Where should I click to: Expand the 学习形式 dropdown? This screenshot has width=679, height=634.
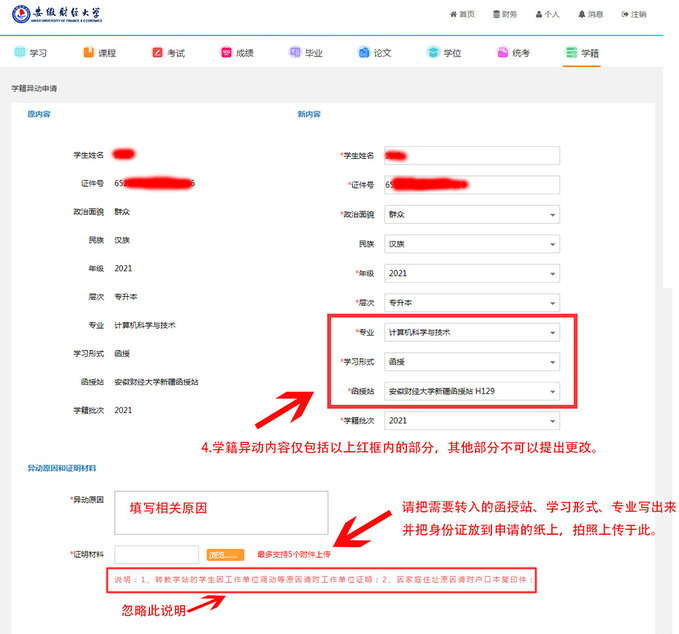click(x=472, y=362)
